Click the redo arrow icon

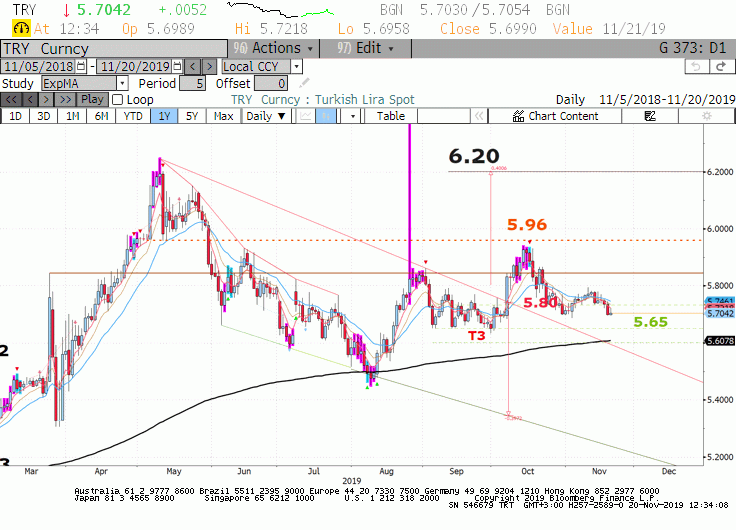pyautogui.click(x=721, y=67)
